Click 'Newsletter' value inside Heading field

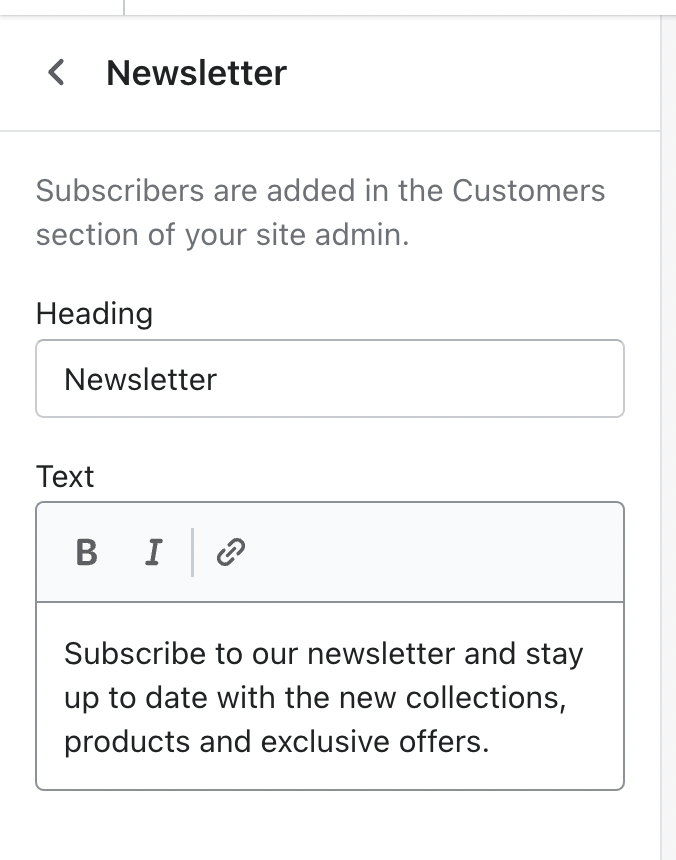pos(140,379)
